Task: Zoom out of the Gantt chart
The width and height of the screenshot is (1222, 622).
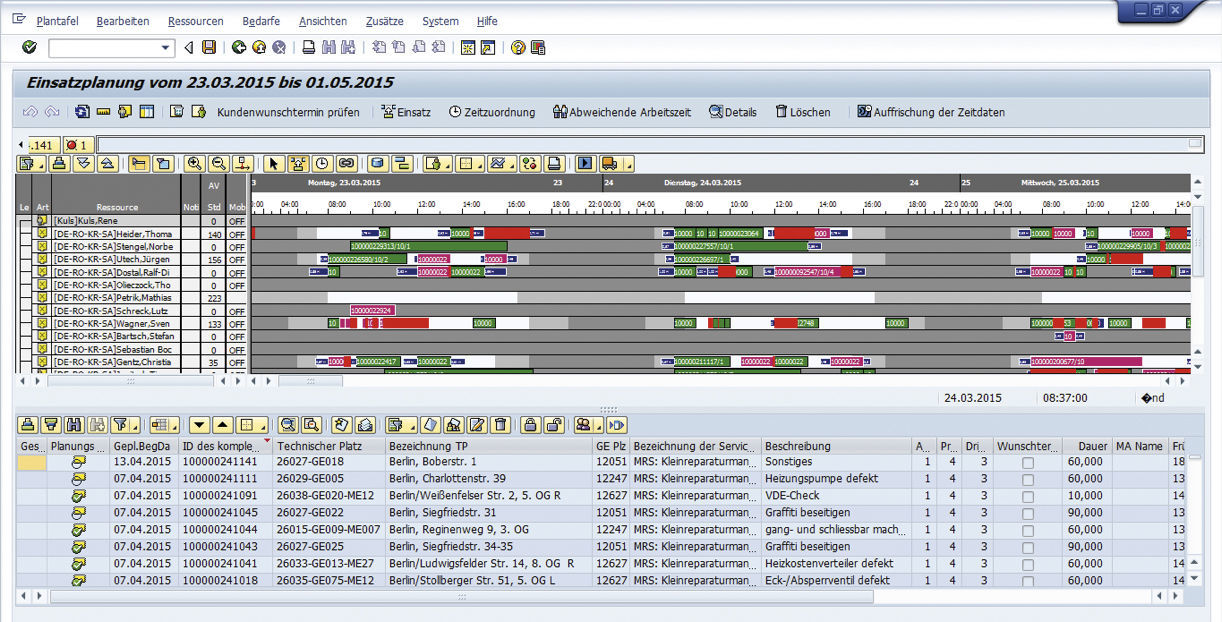Action: (x=220, y=163)
